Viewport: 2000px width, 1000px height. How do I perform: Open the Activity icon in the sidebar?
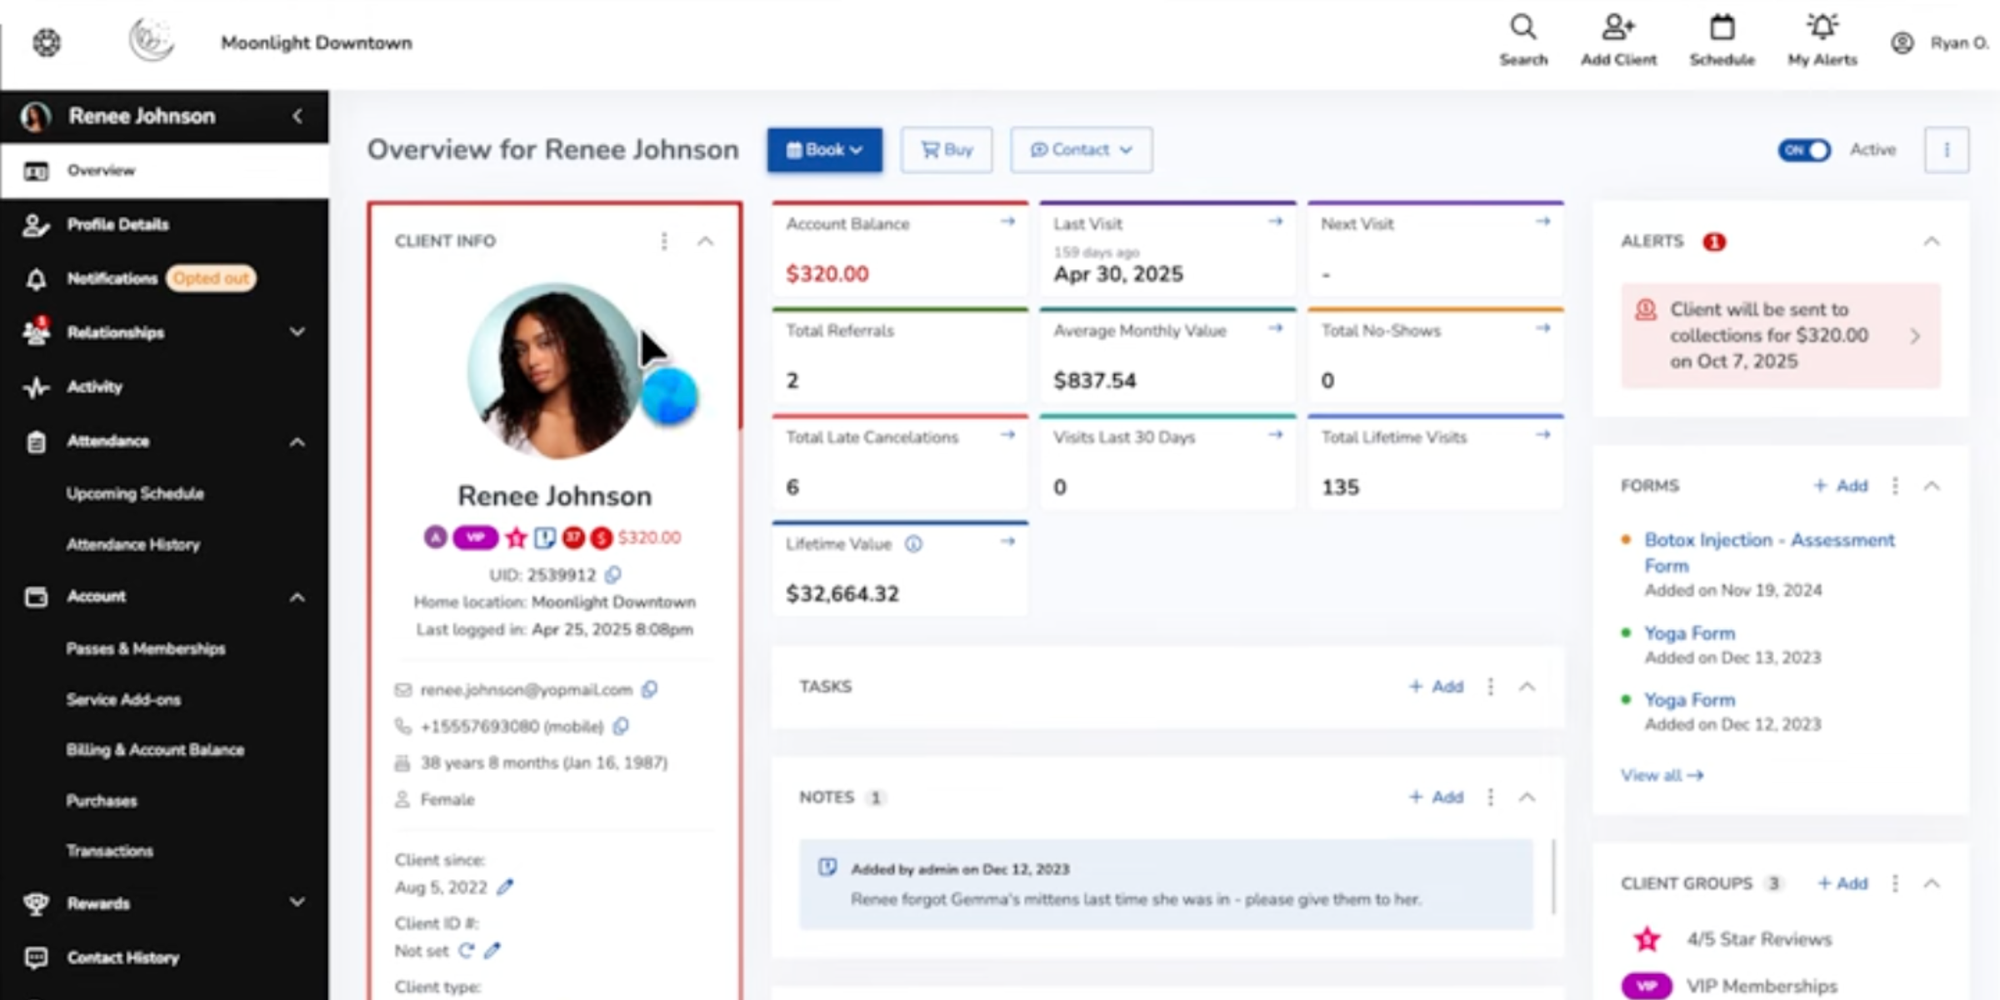click(x=37, y=387)
